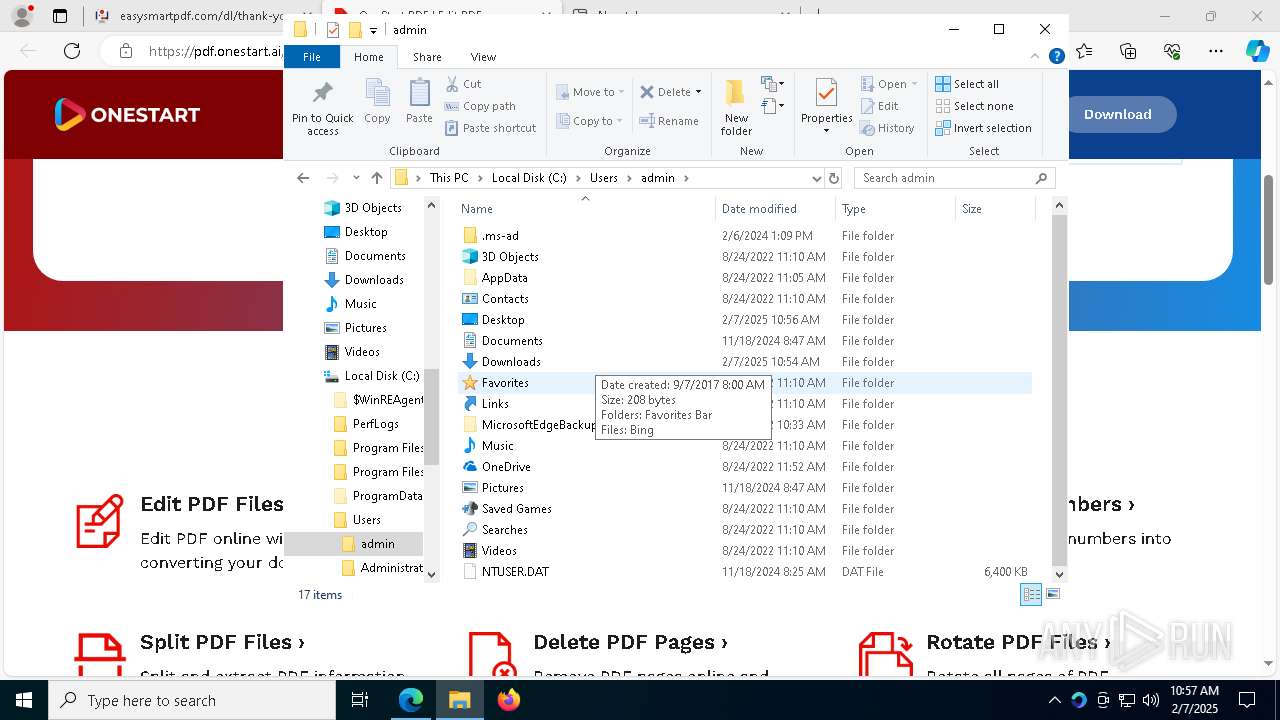Expand the Delete dropdown arrow
Screen dimensions: 1280x720
[698, 92]
